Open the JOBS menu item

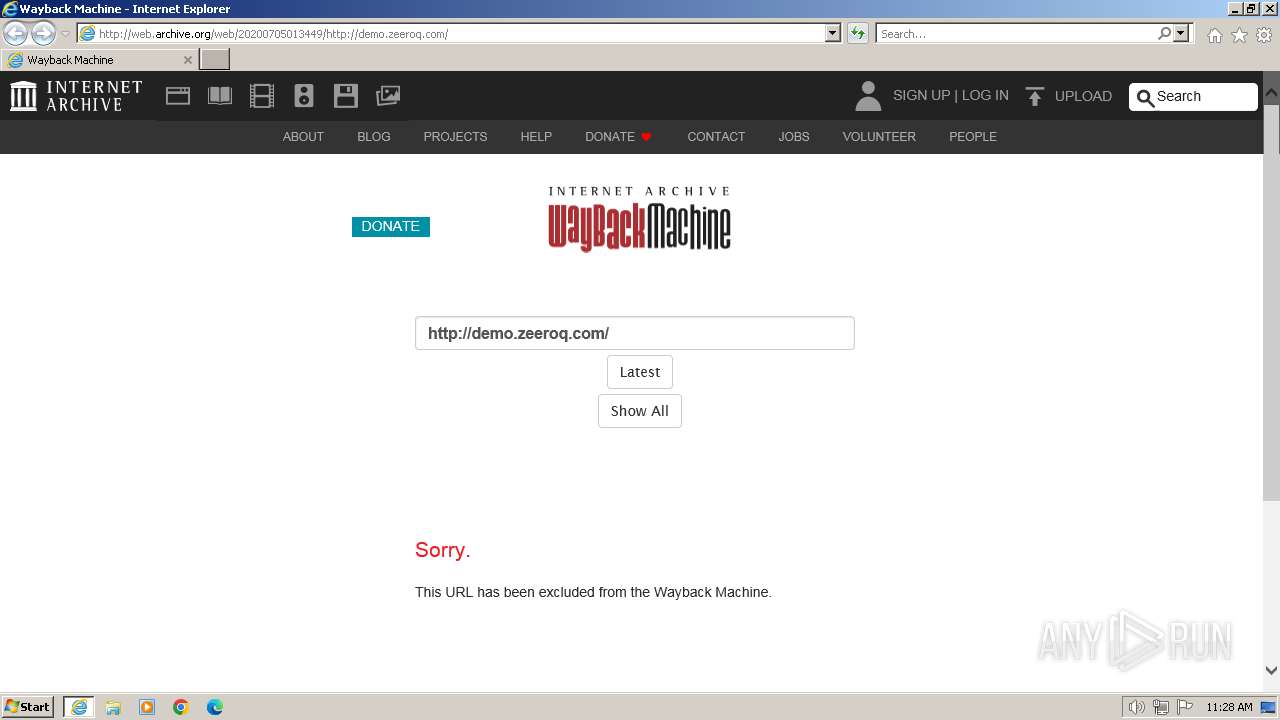click(x=794, y=136)
